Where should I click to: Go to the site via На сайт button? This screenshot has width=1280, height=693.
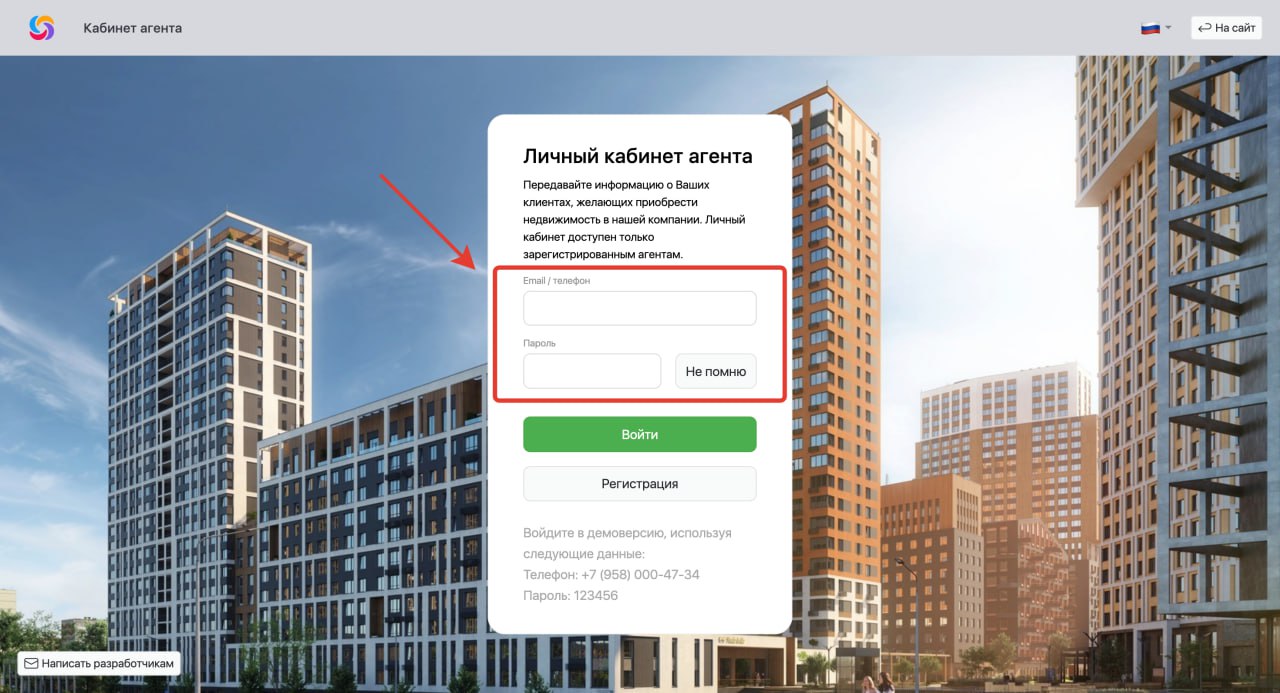tap(1226, 28)
